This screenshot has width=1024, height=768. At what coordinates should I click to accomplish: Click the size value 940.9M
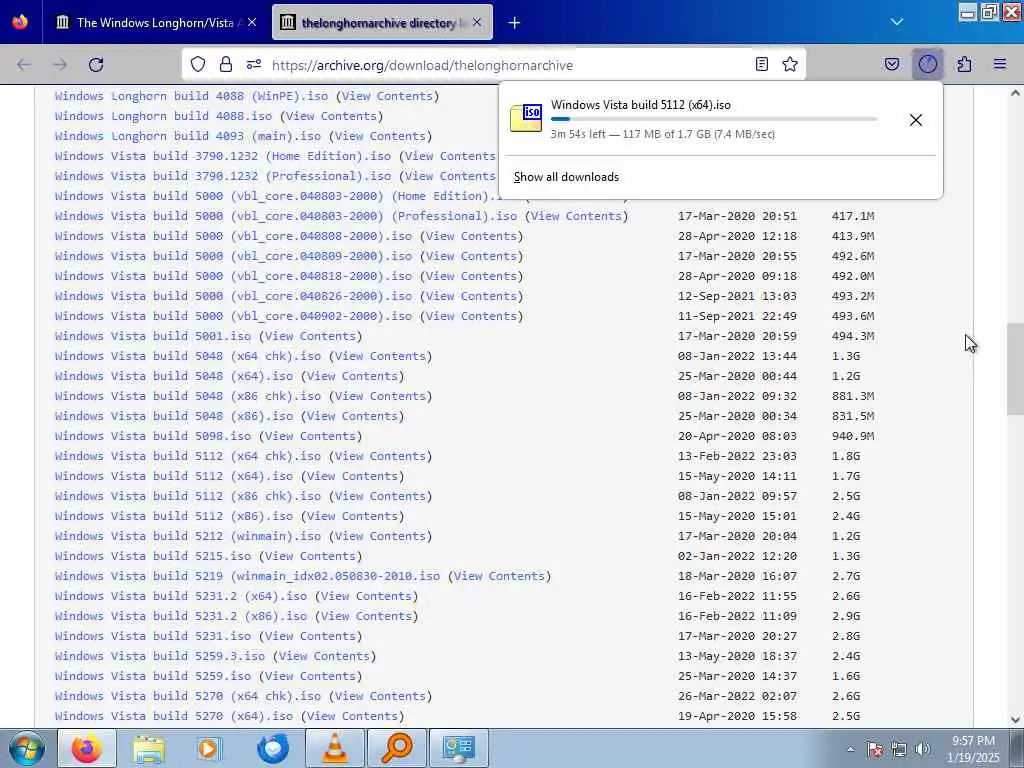[x=853, y=436]
